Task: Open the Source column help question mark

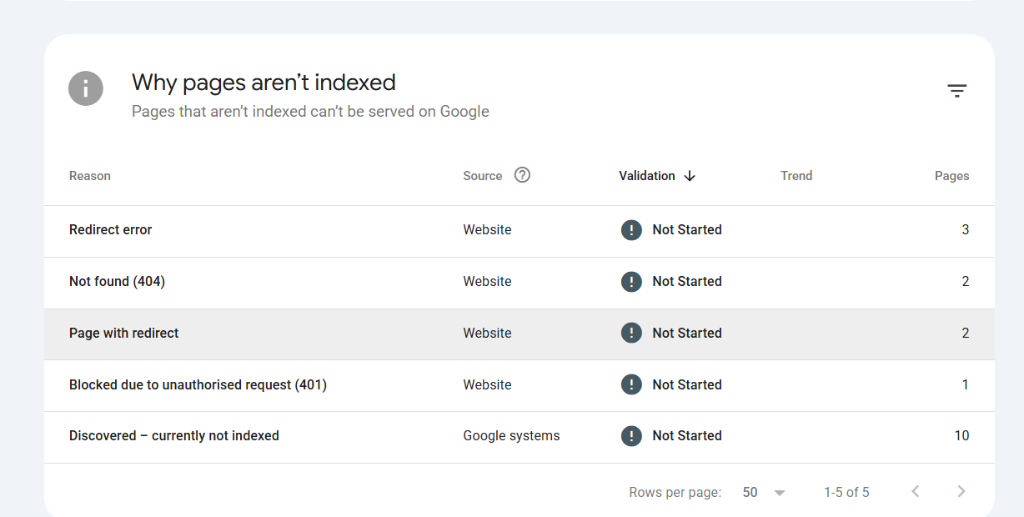Action: click(x=522, y=175)
